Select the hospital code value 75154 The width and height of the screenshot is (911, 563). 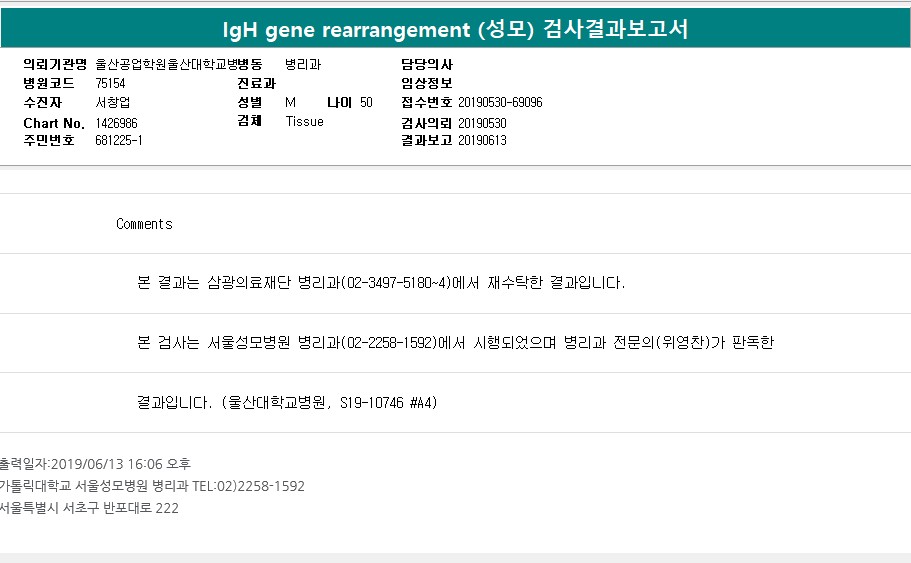coord(110,83)
